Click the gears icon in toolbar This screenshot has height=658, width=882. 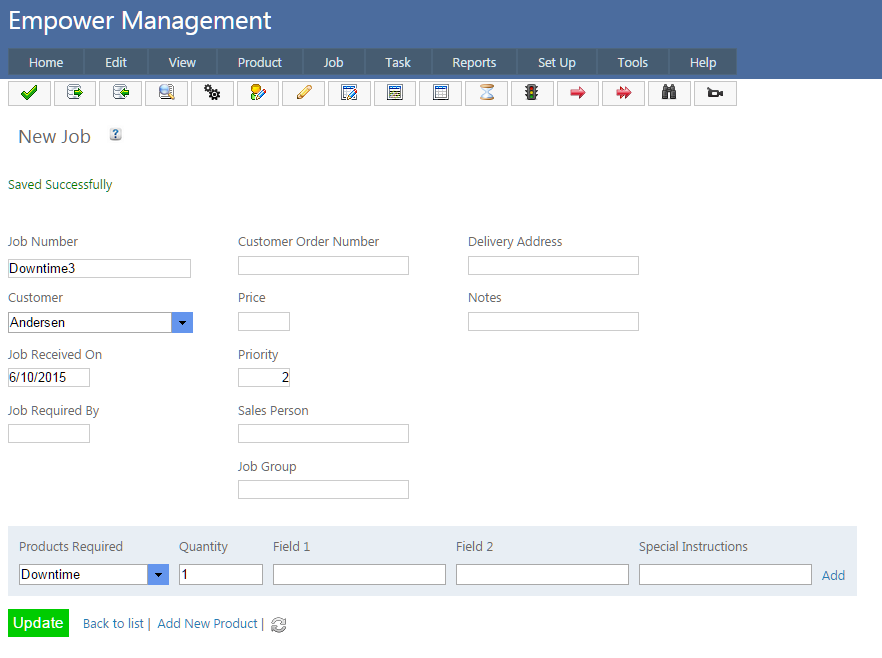pos(212,93)
